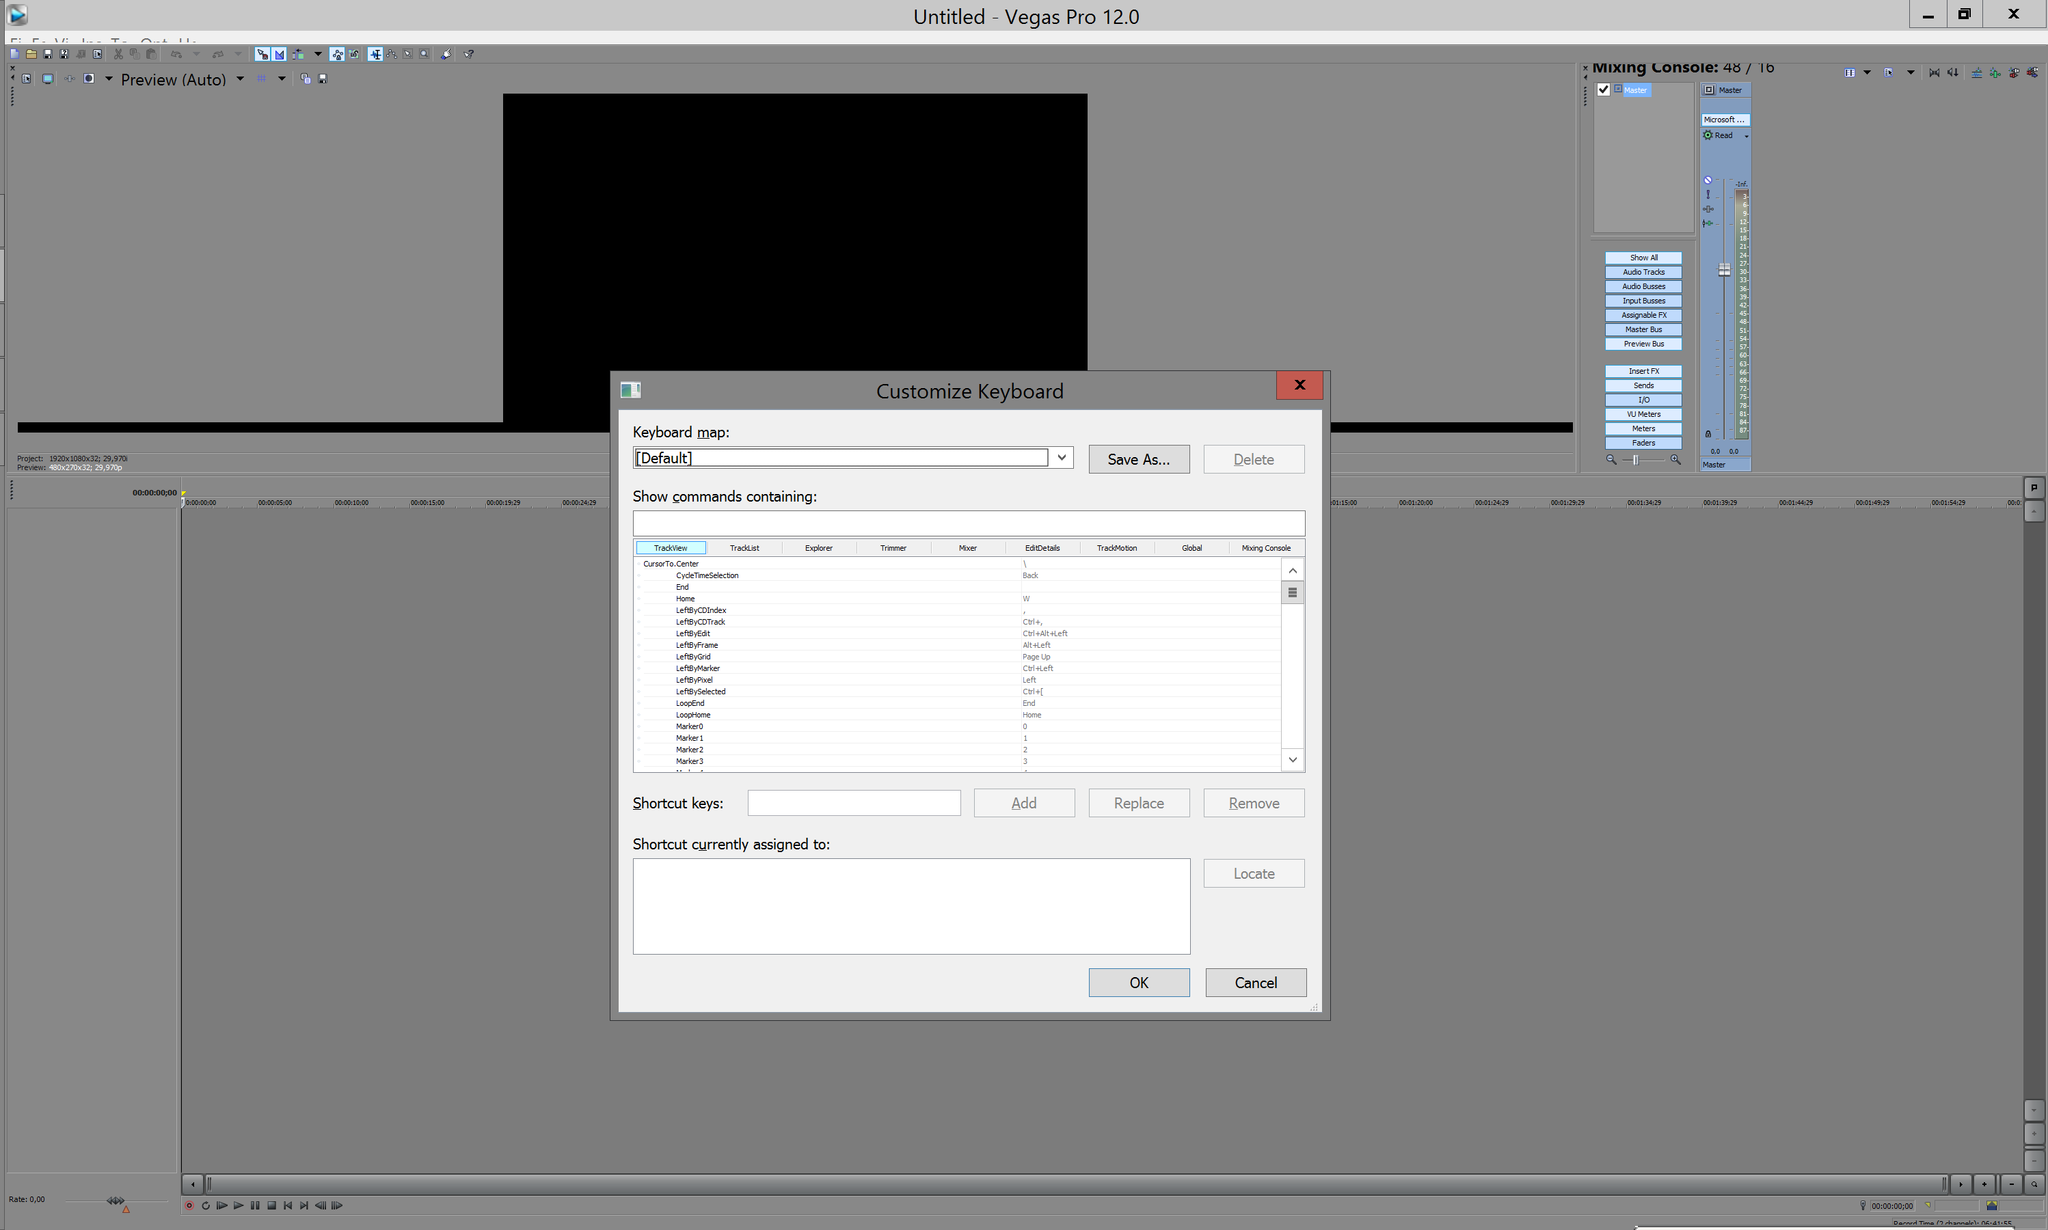Toggle Ignore Event Grouping button

coord(354,54)
